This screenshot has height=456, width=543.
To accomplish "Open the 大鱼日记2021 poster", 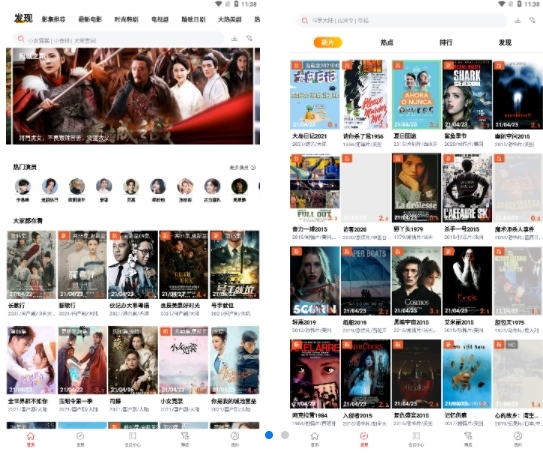I will (x=315, y=95).
